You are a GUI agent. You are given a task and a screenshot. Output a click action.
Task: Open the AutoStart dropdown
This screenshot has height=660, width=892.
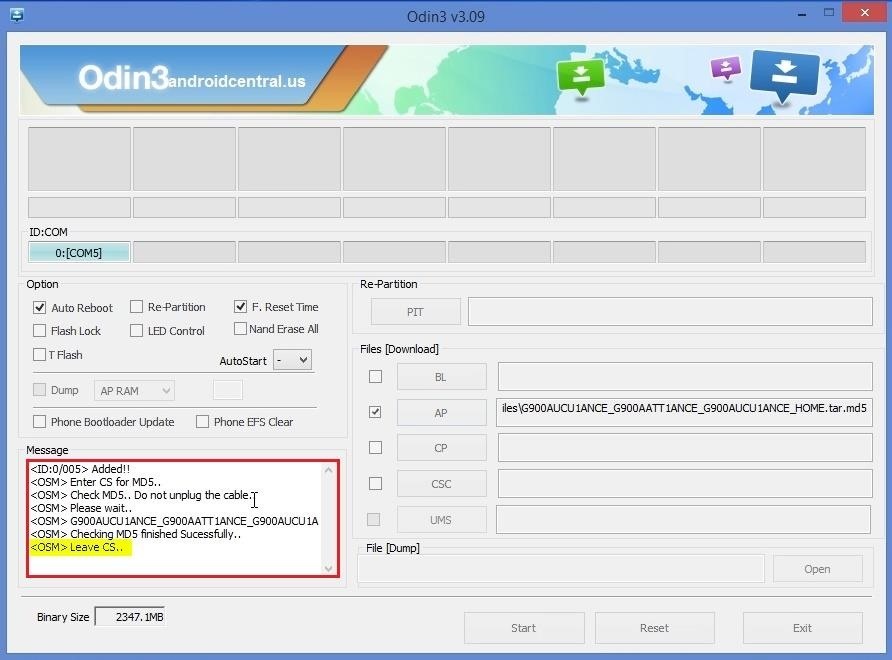click(x=292, y=360)
